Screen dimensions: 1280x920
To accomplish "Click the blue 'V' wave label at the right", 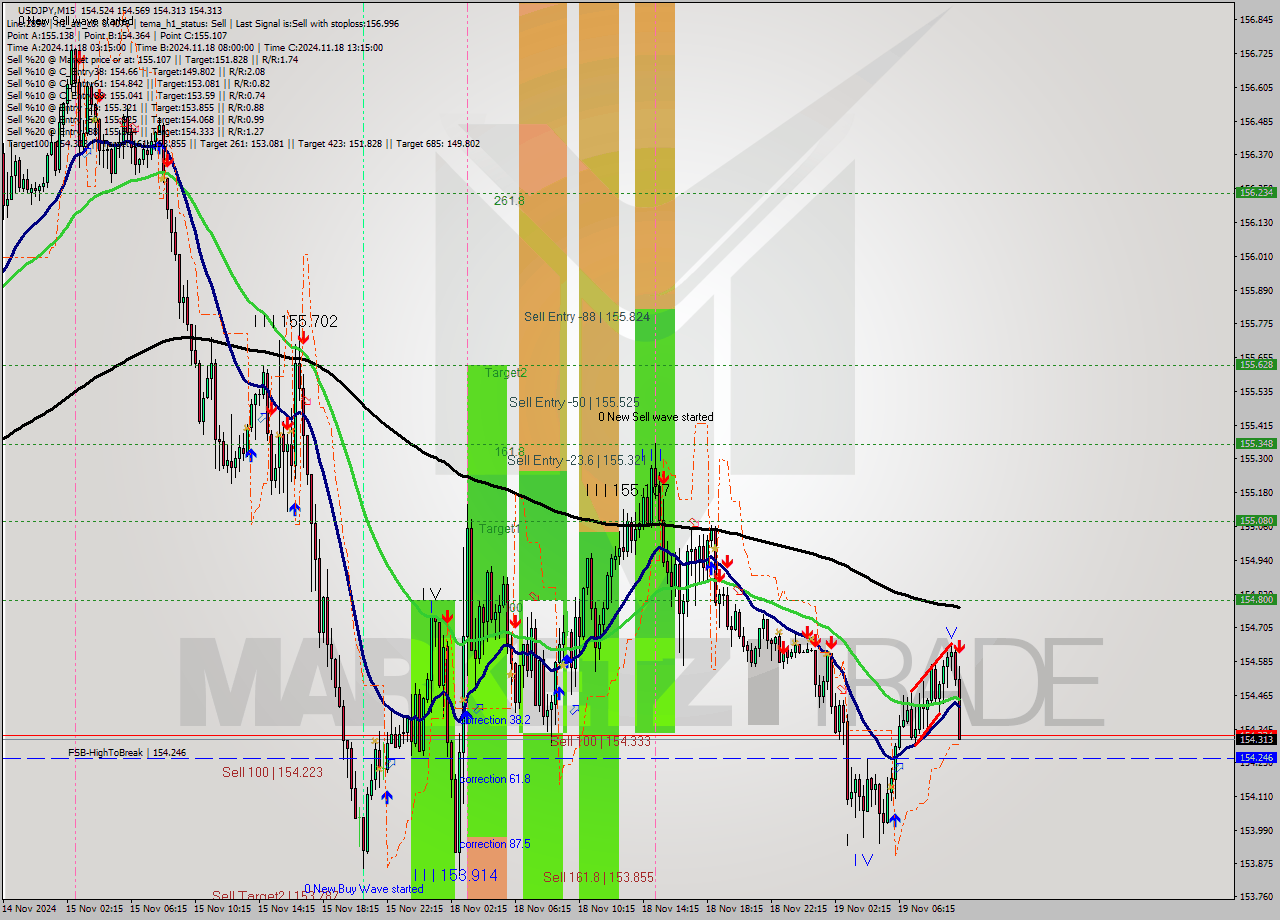I will [x=951, y=633].
